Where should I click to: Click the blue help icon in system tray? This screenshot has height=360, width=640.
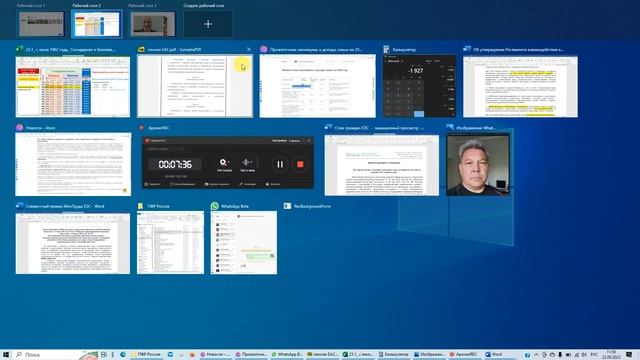tap(527, 355)
